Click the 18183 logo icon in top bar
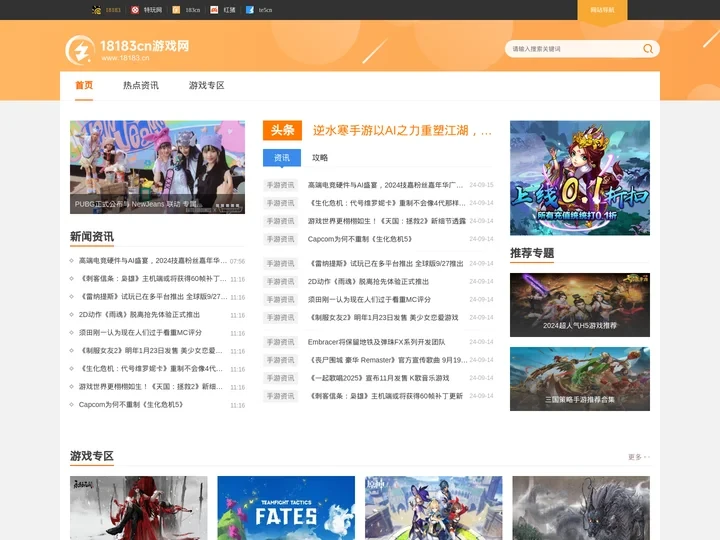The image size is (720, 540). [96, 10]
